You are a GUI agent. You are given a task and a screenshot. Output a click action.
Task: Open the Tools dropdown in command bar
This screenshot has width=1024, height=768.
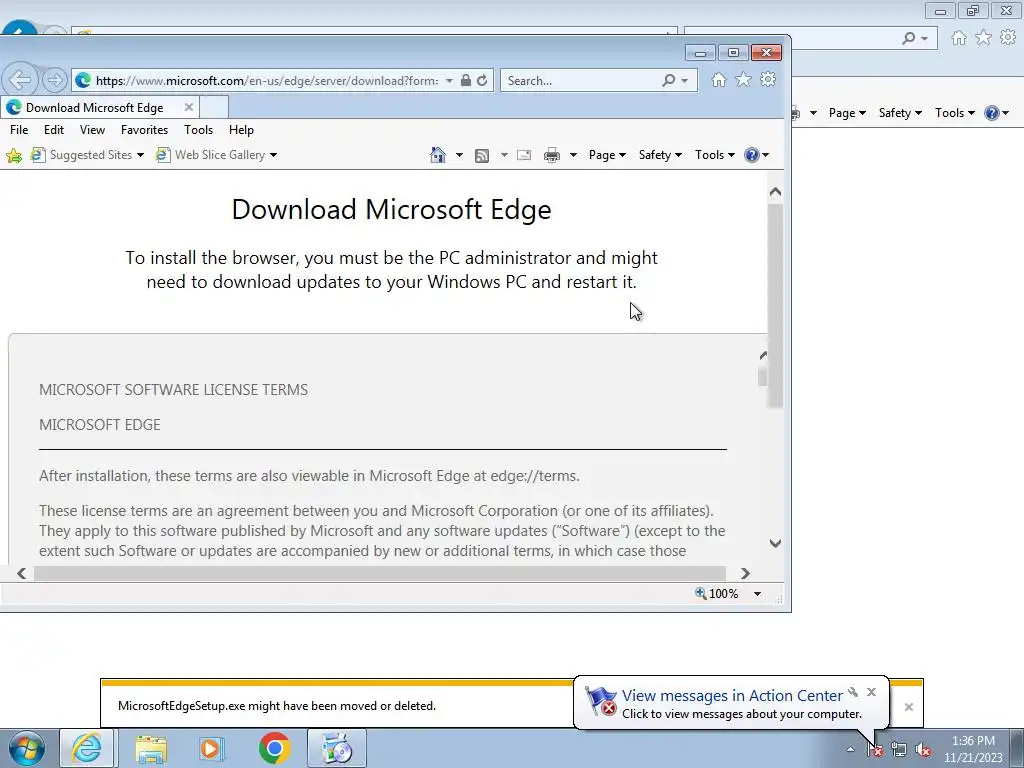tap(714, 155)
